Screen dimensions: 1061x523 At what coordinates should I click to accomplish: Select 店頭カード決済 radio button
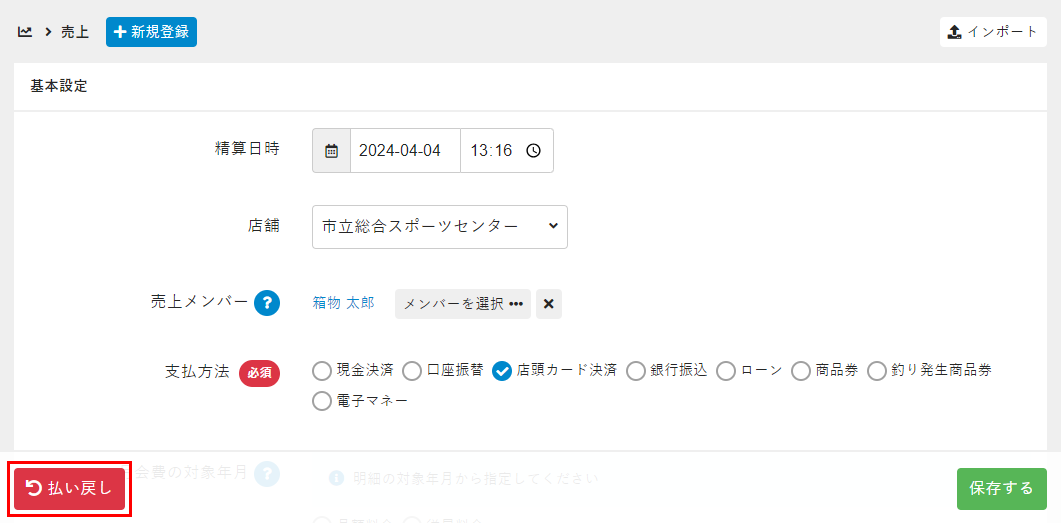click(502, 371)
